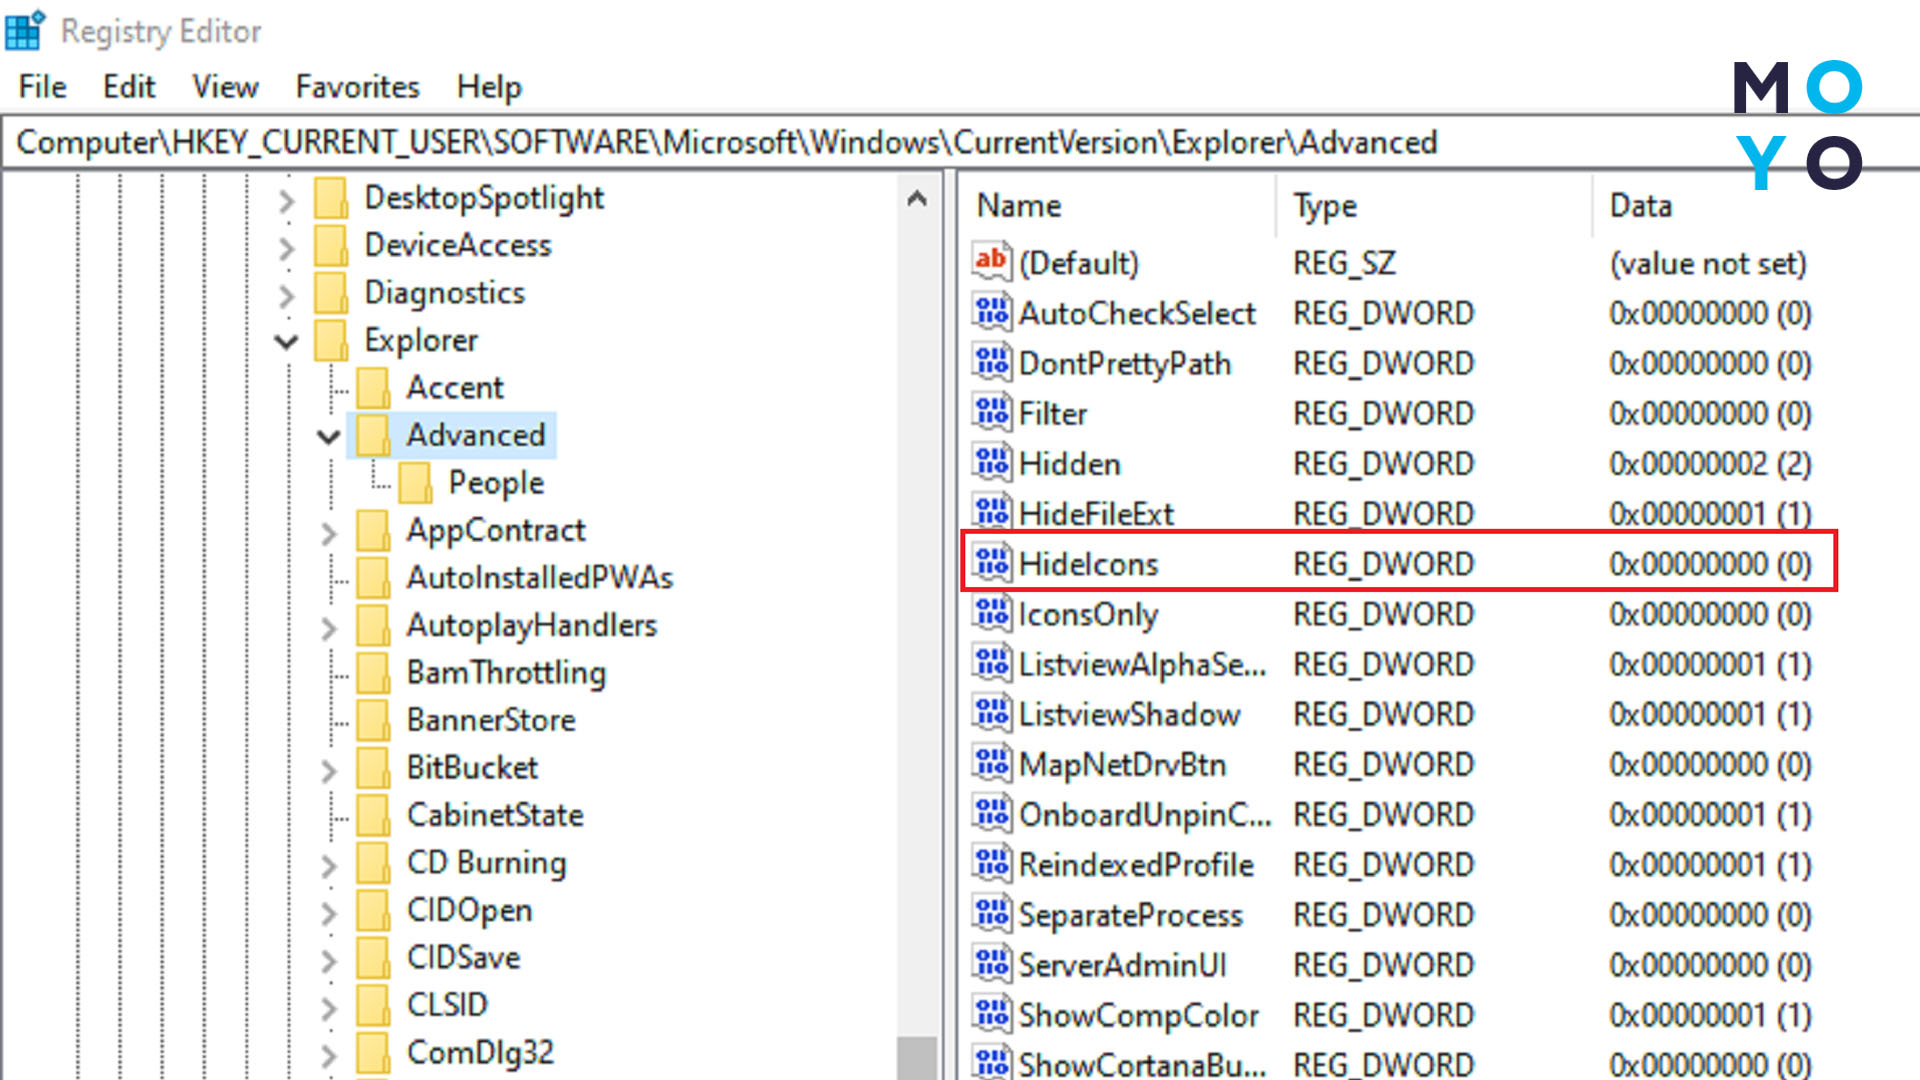The width and height of the screenshot is (1920, 1080).
Task: Collapse the Advanced key chevron
Action: (328, 436)
